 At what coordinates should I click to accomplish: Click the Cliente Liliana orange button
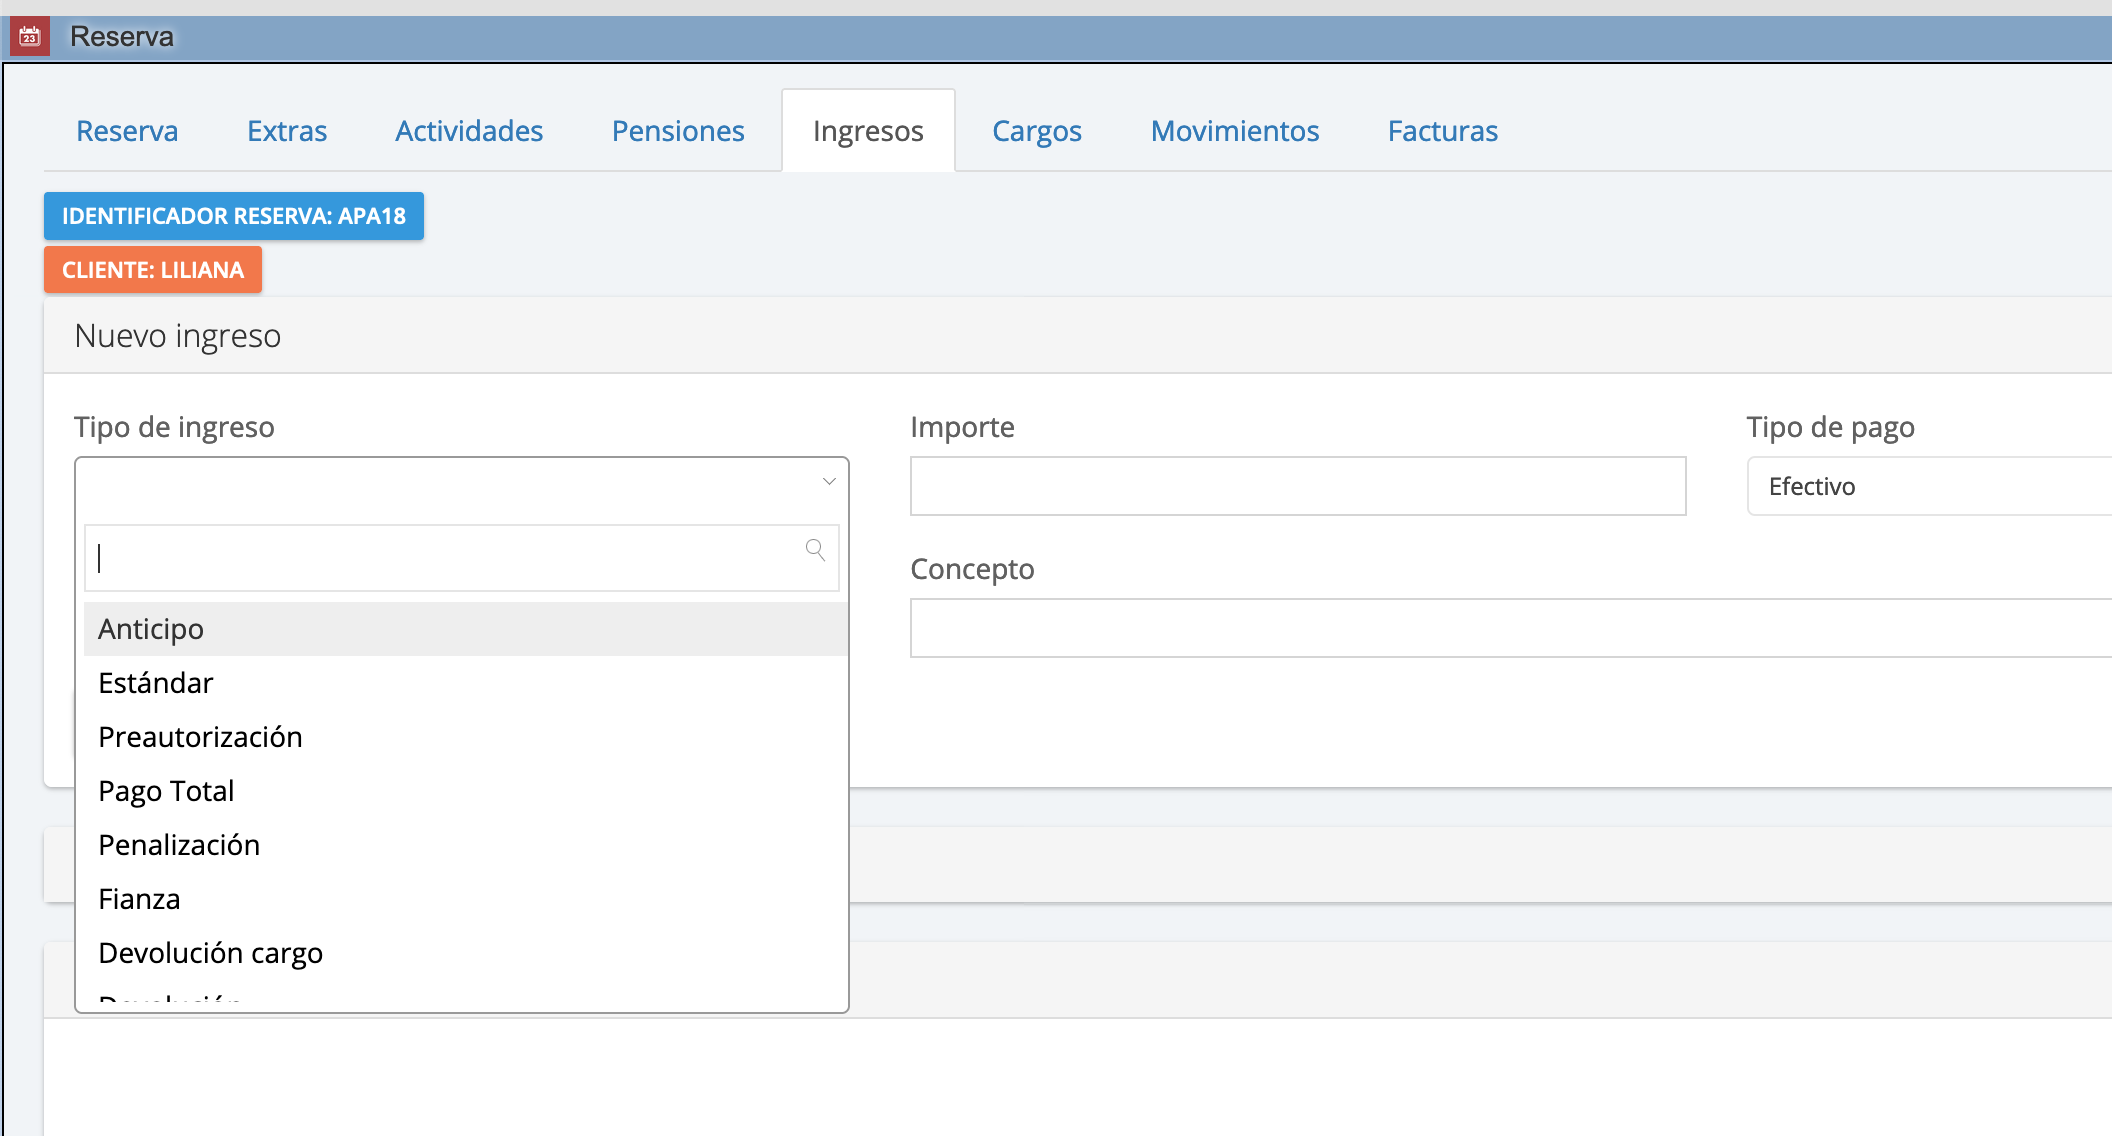coord(153,270)
